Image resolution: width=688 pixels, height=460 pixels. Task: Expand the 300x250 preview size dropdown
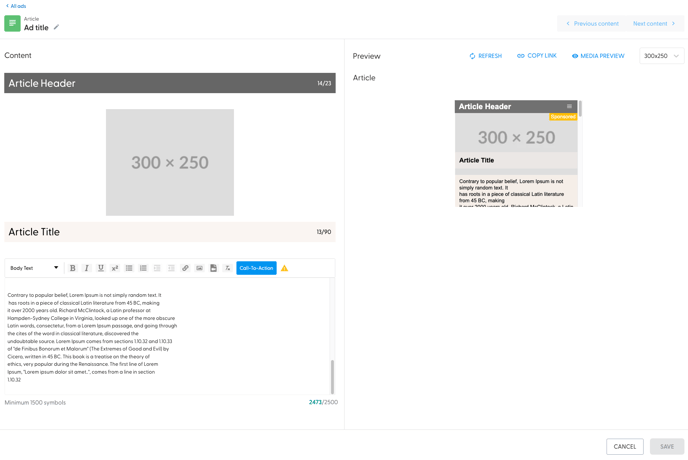tap(661, 56)
